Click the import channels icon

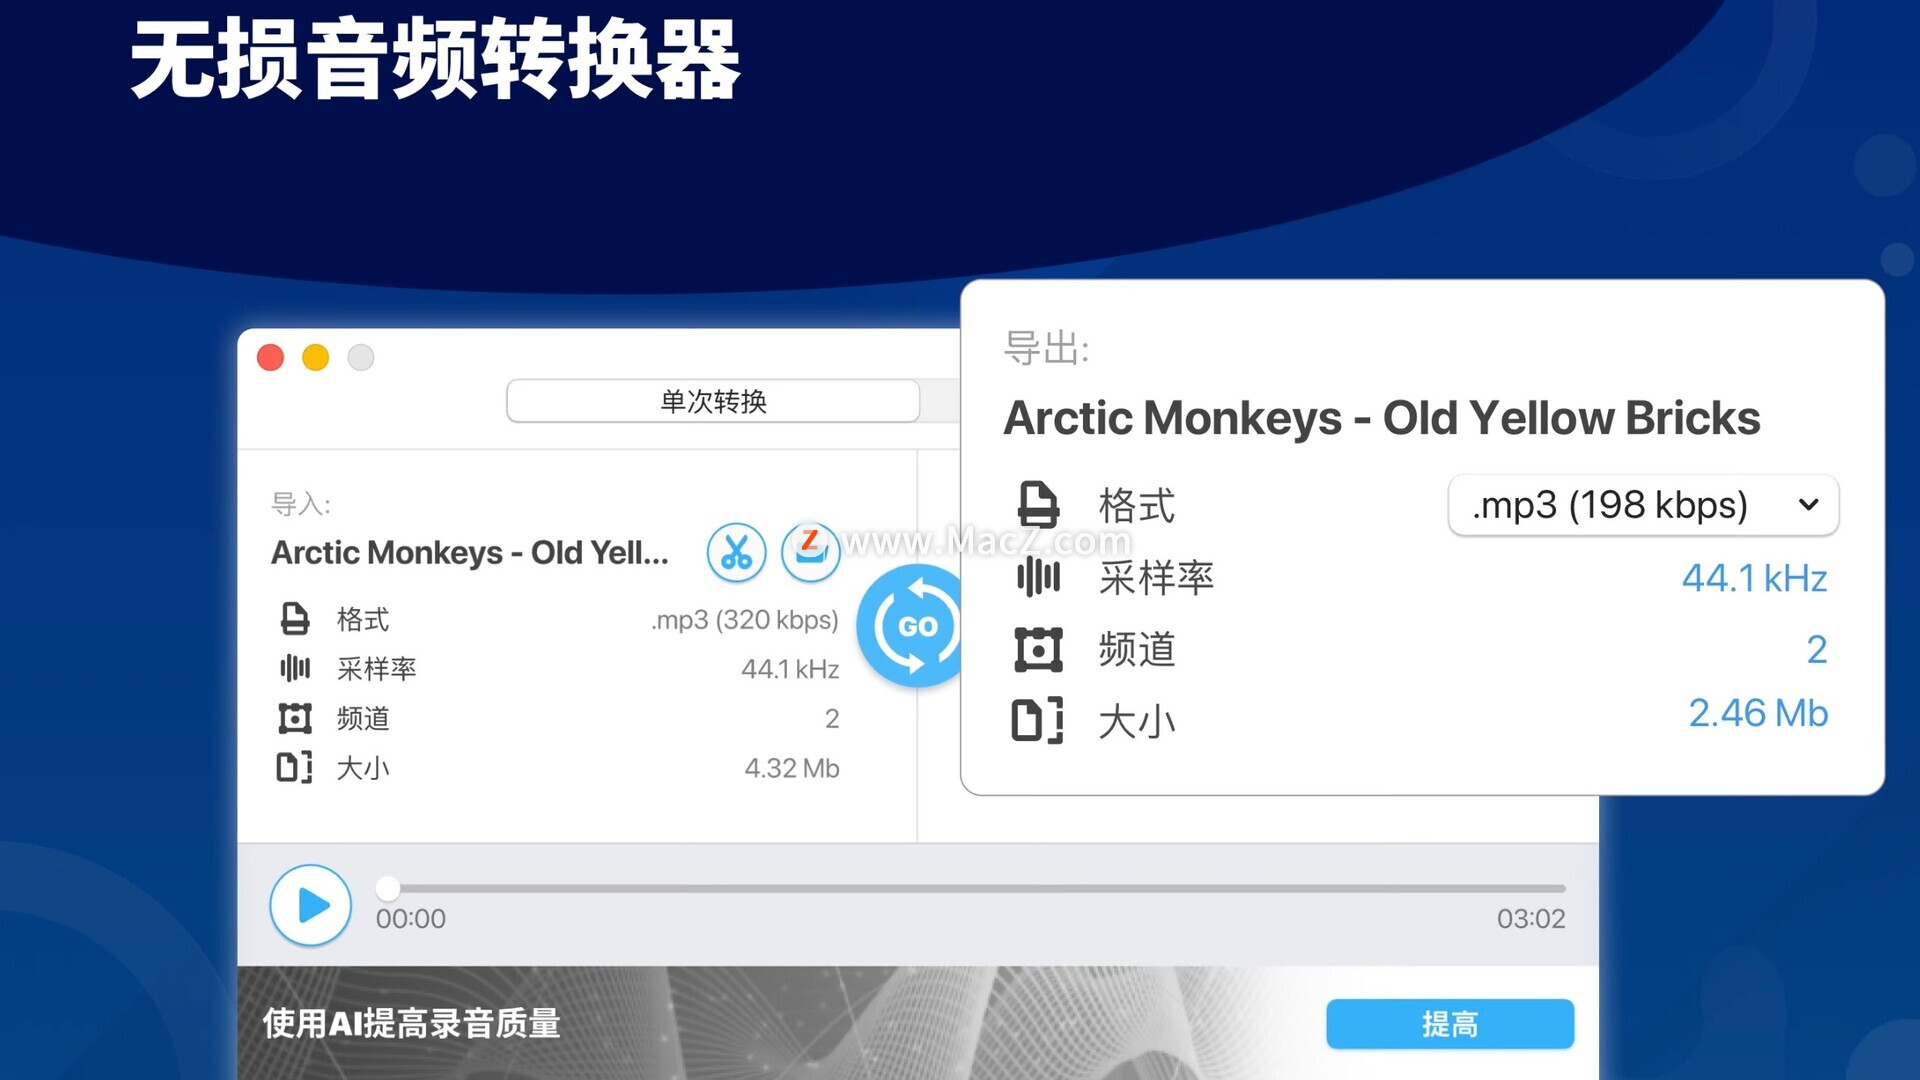pyautogui.click(x=294, y=718)
